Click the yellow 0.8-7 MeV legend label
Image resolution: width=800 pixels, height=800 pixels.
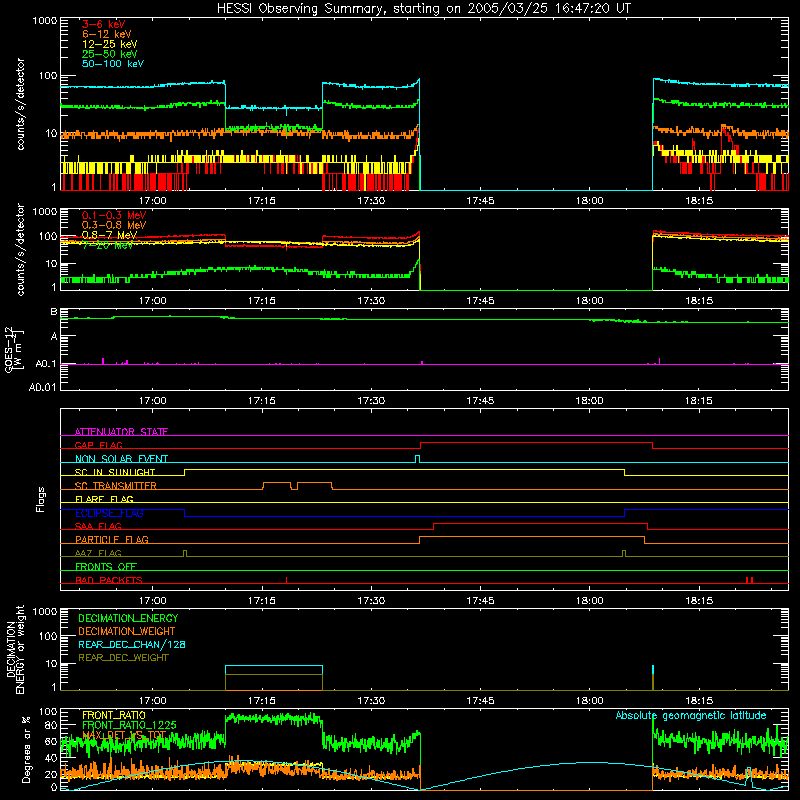point(109,235)
